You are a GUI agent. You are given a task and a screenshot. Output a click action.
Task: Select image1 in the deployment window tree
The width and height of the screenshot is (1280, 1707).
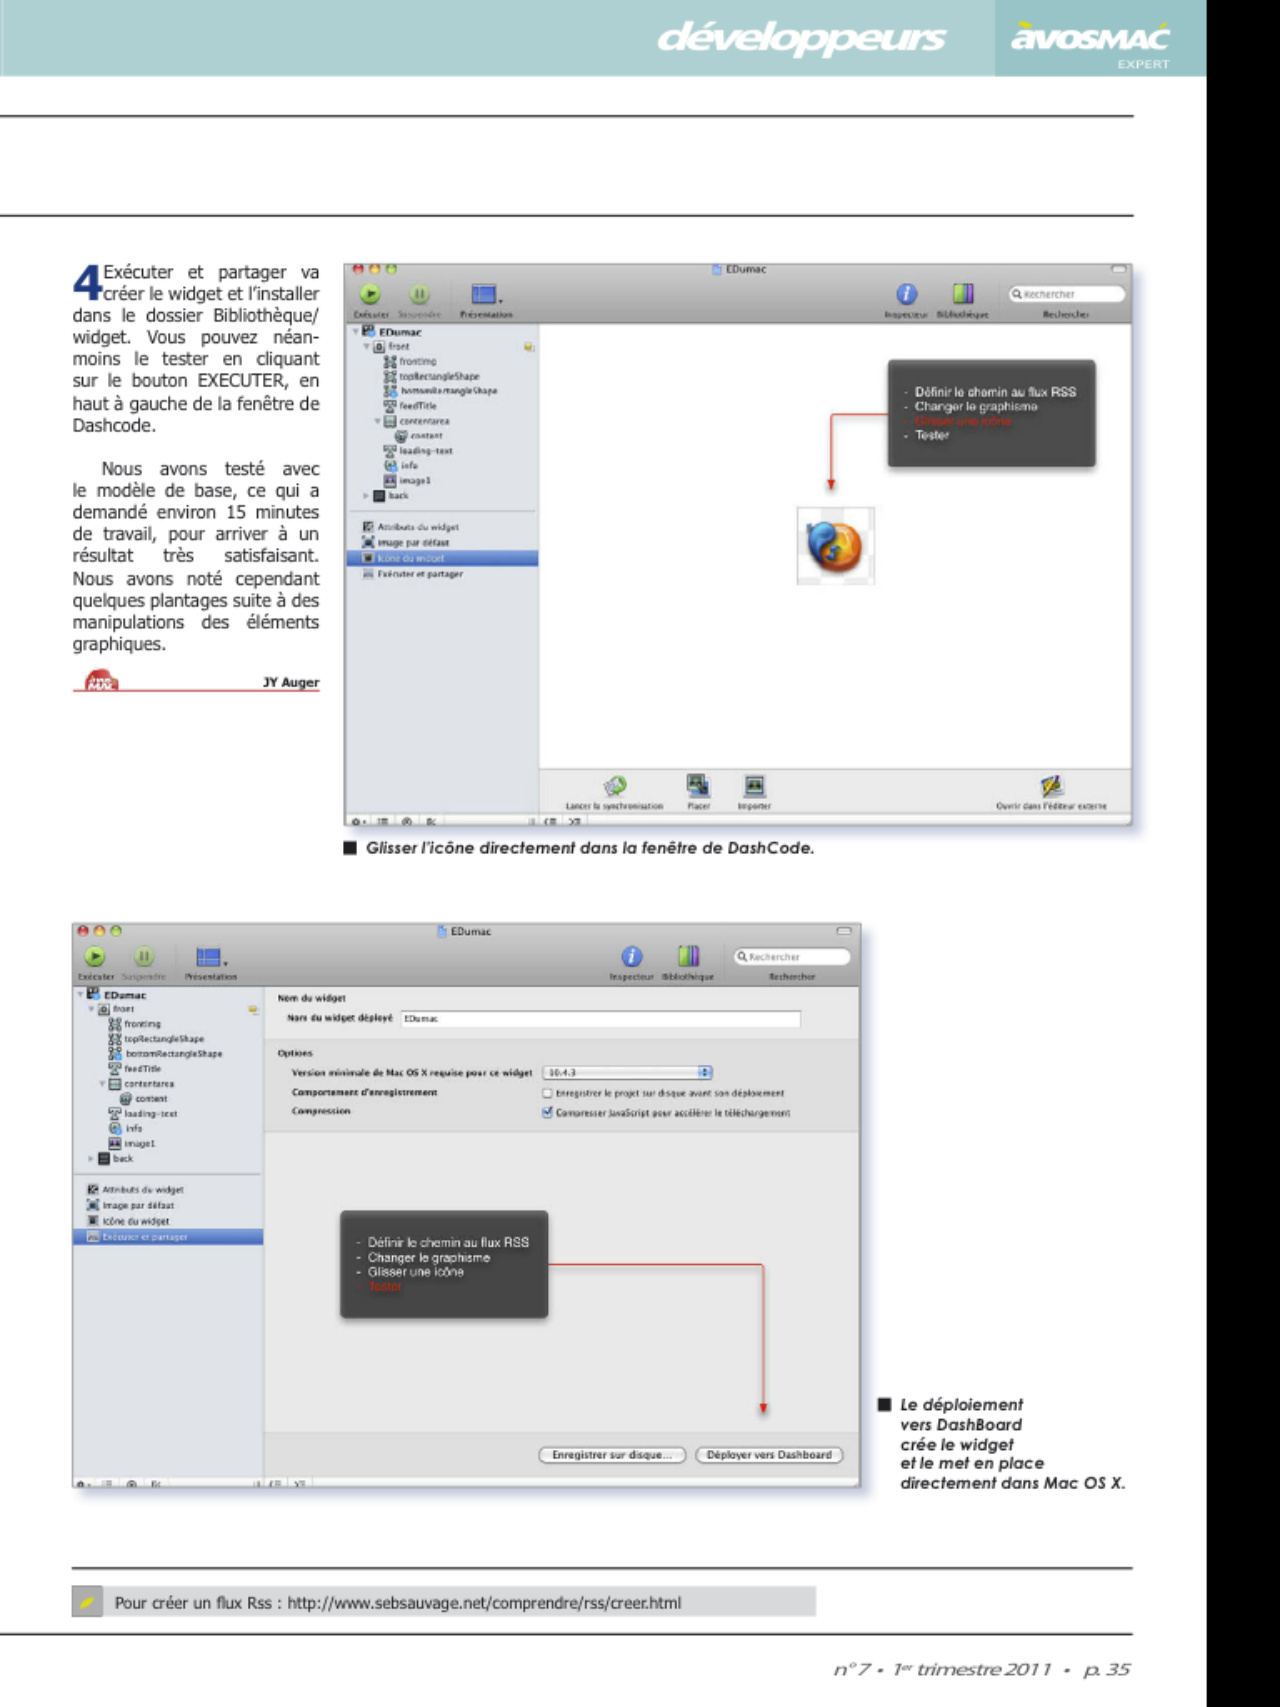coord(131,1144)
